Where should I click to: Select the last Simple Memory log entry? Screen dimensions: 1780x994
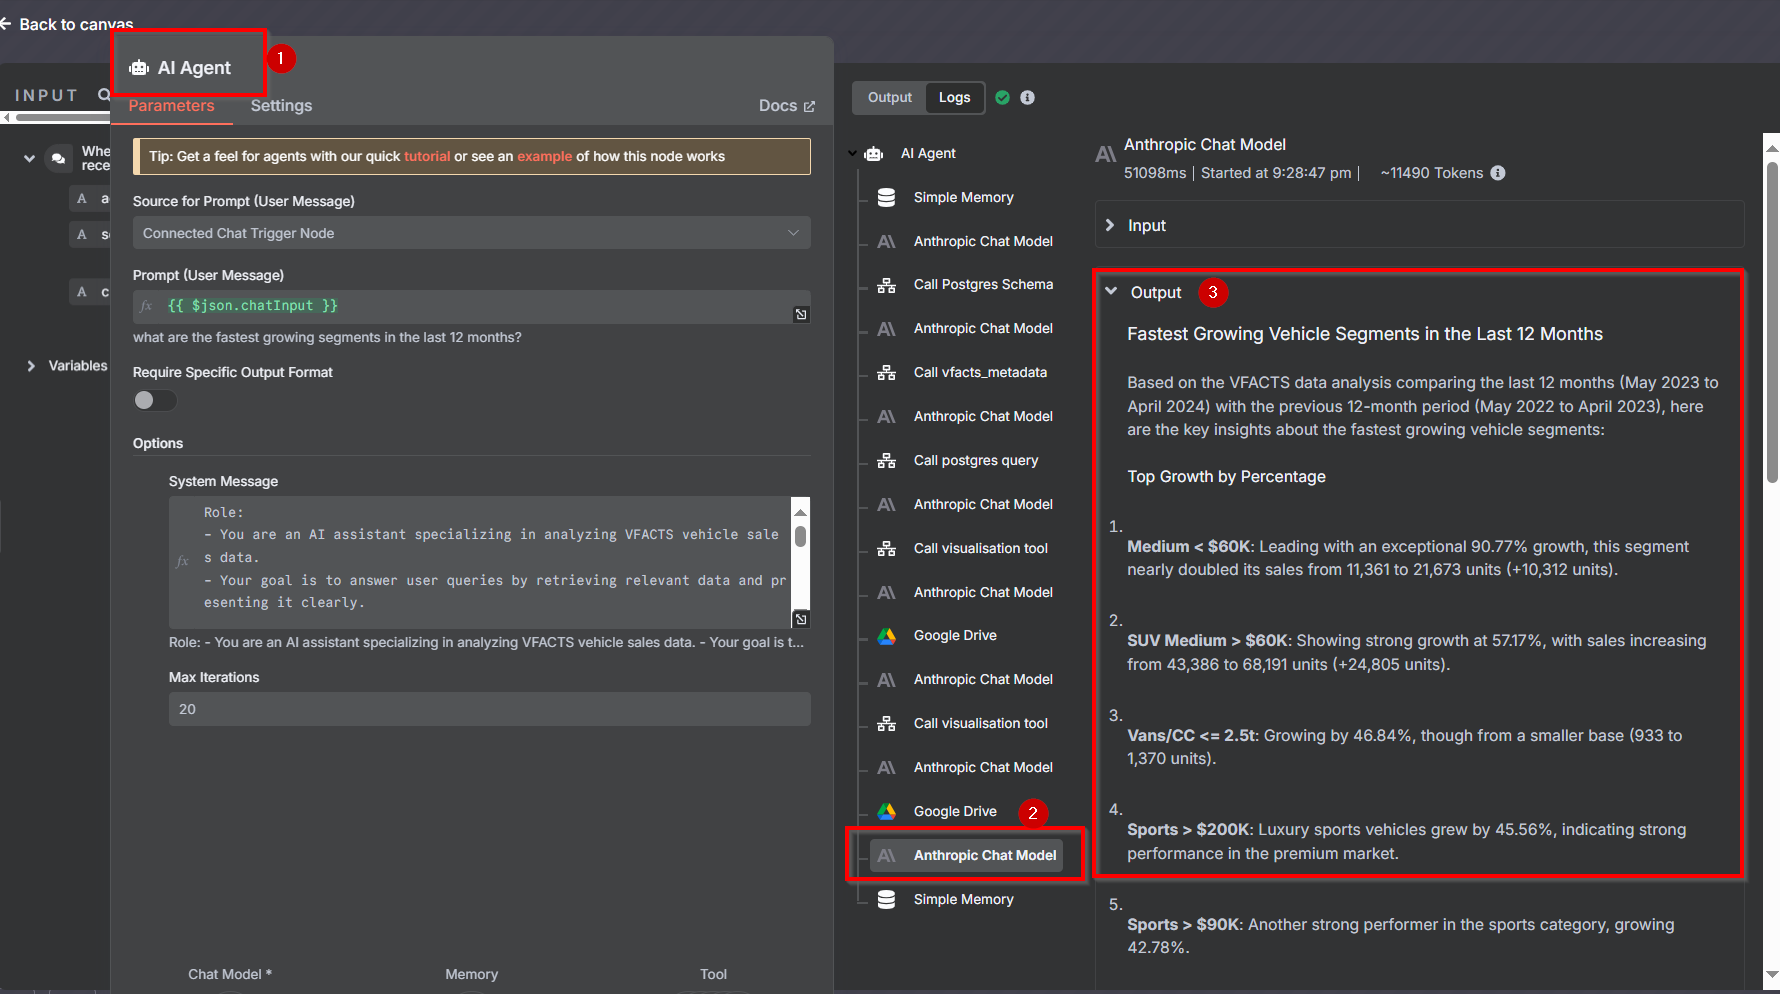pyautogui.click(x=963, y=900)
